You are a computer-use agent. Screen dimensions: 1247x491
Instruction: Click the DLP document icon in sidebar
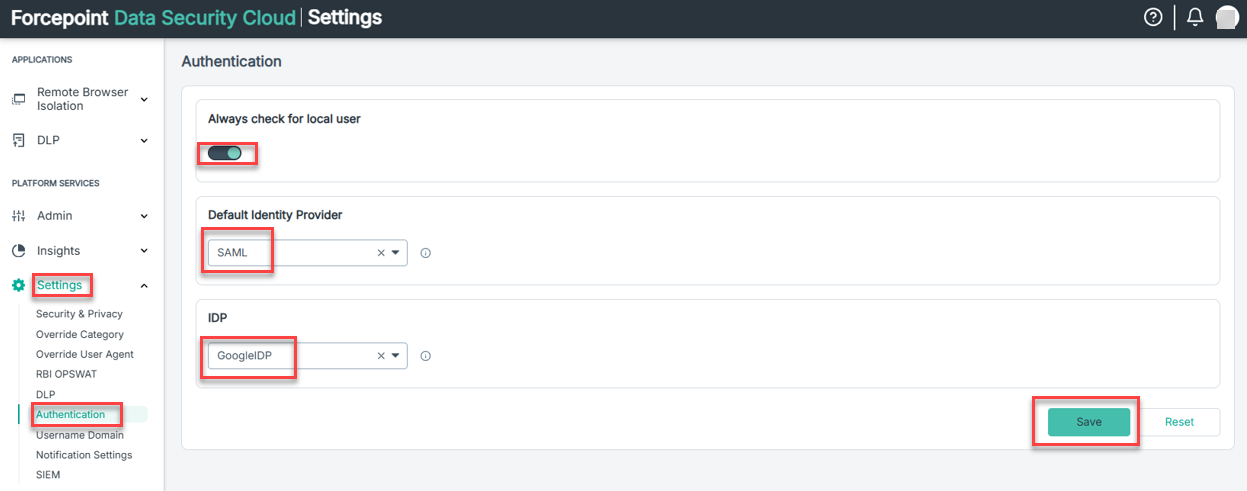18,140
